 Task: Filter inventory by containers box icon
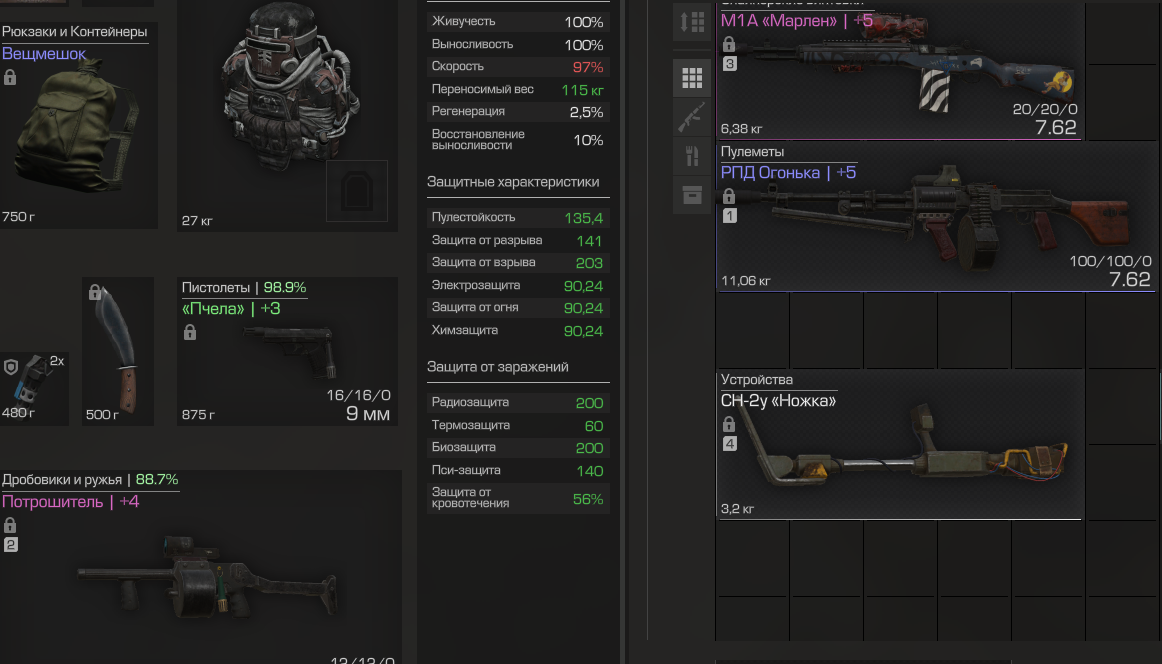click(x=691, y=195)
